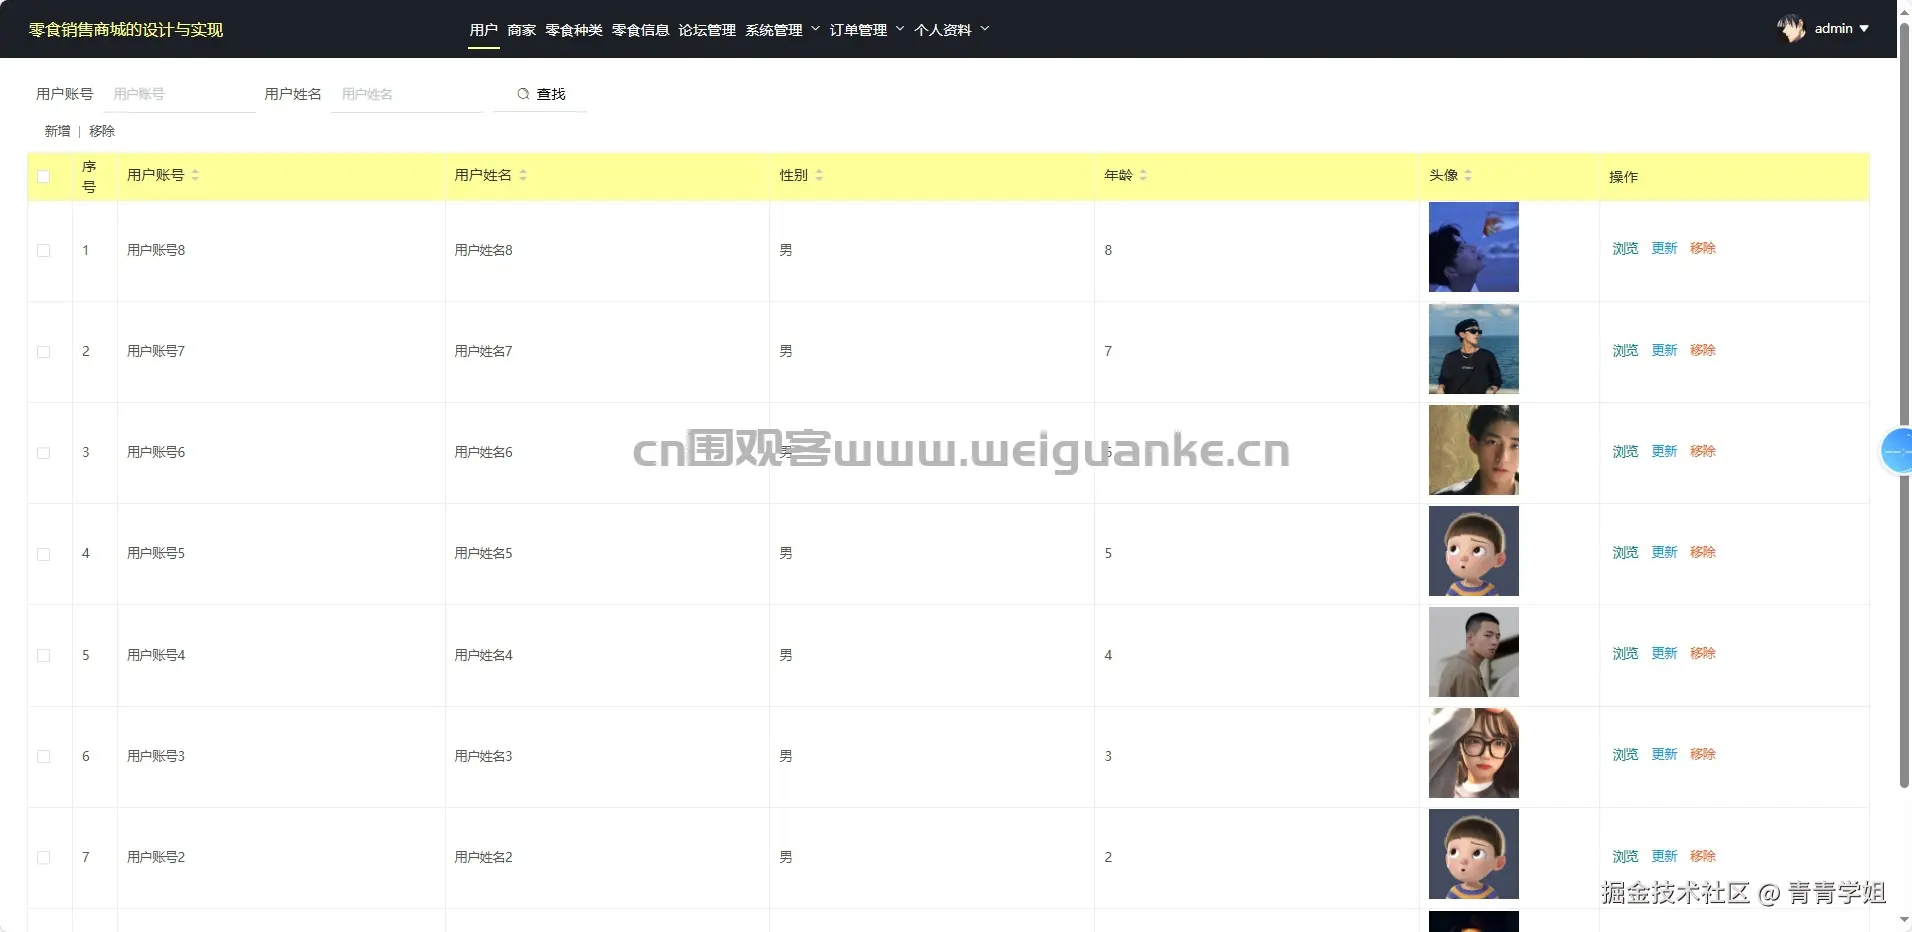Open avatar thumbnail of 用户账号6
This screenshot has height=932, width=1912.
click(1473, 450)
